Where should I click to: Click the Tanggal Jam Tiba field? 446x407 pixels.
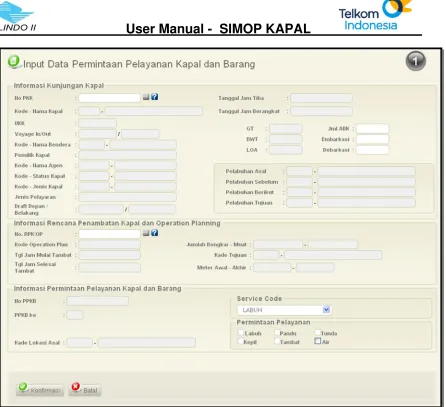click(x=321, y=98)
